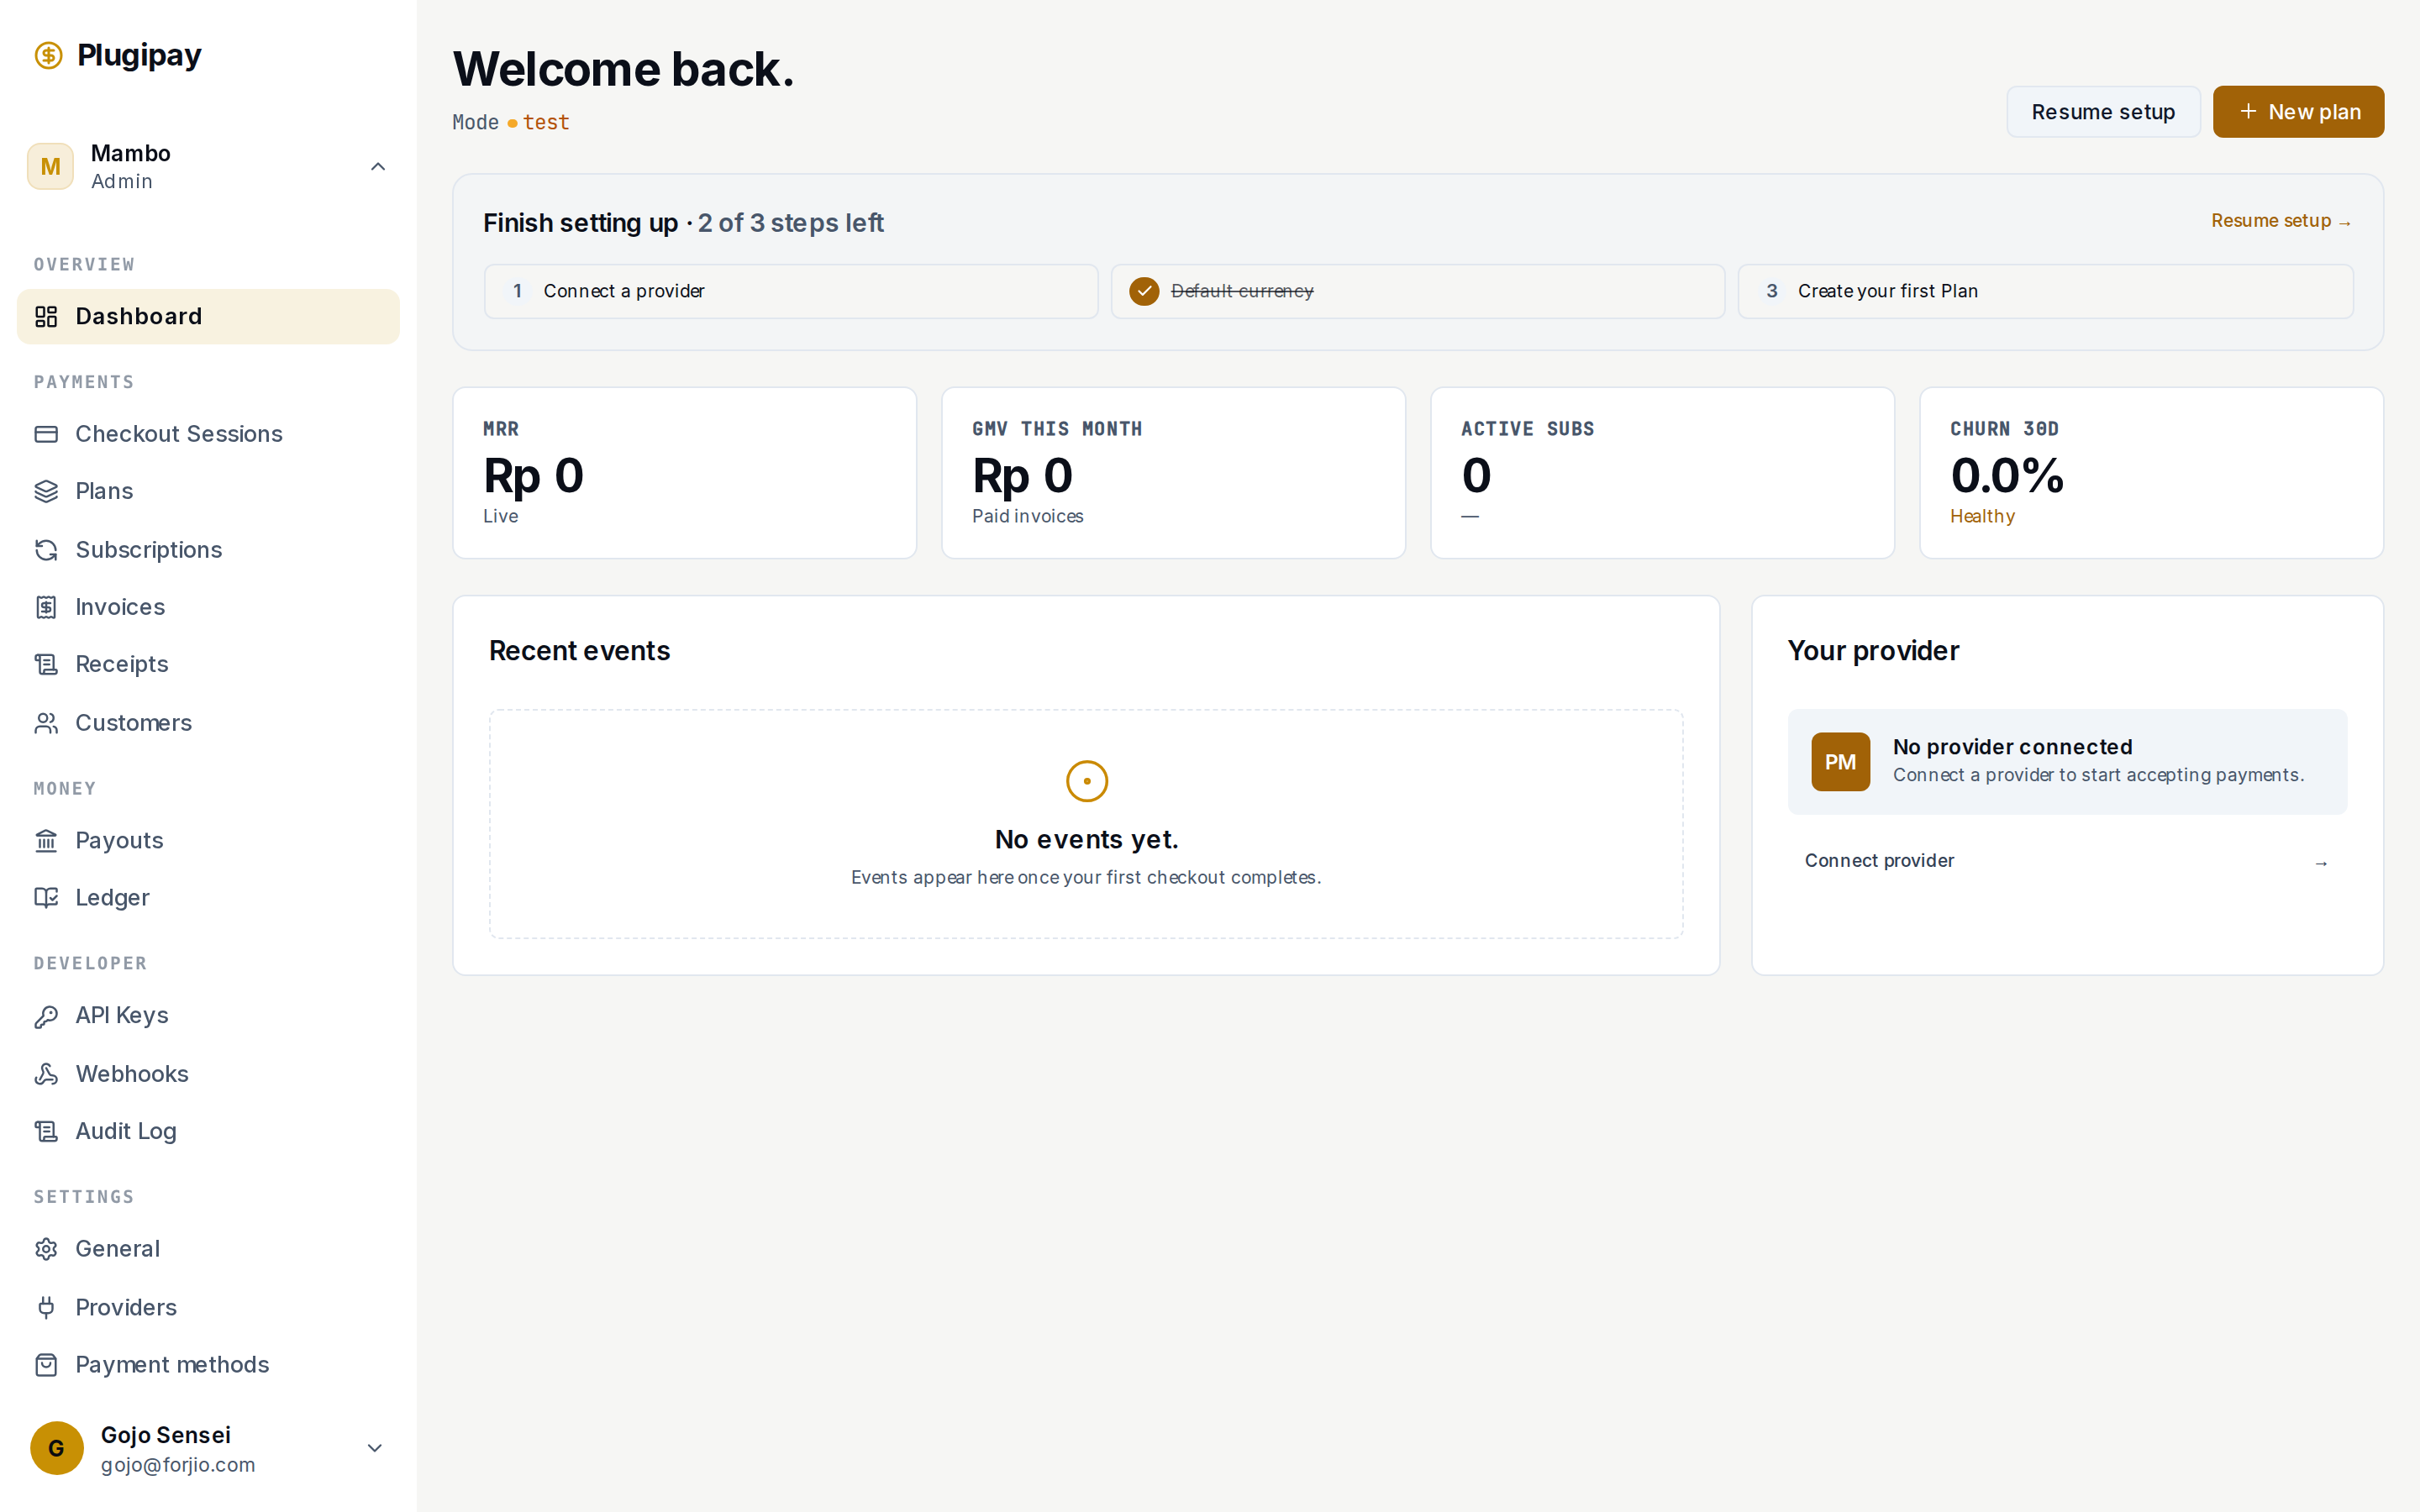Open the Gojo Sensei account menu chevron
Image resolution: width=2420 pixels, height=1512 pixels.
tap(375, 1448)
